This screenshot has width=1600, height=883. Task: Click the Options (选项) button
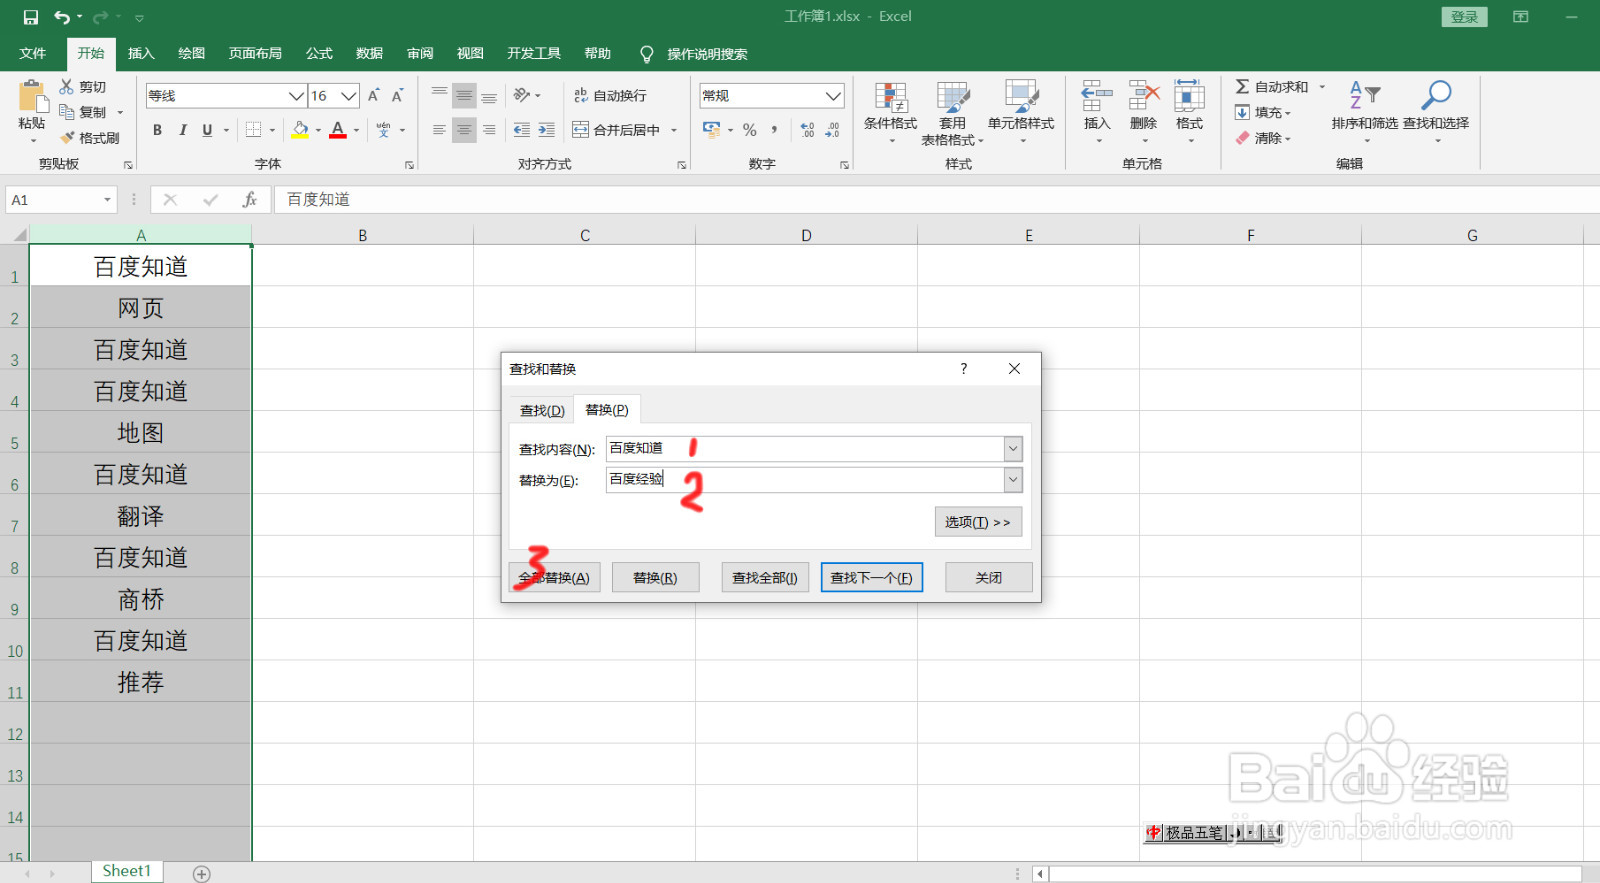click(978, 522)
